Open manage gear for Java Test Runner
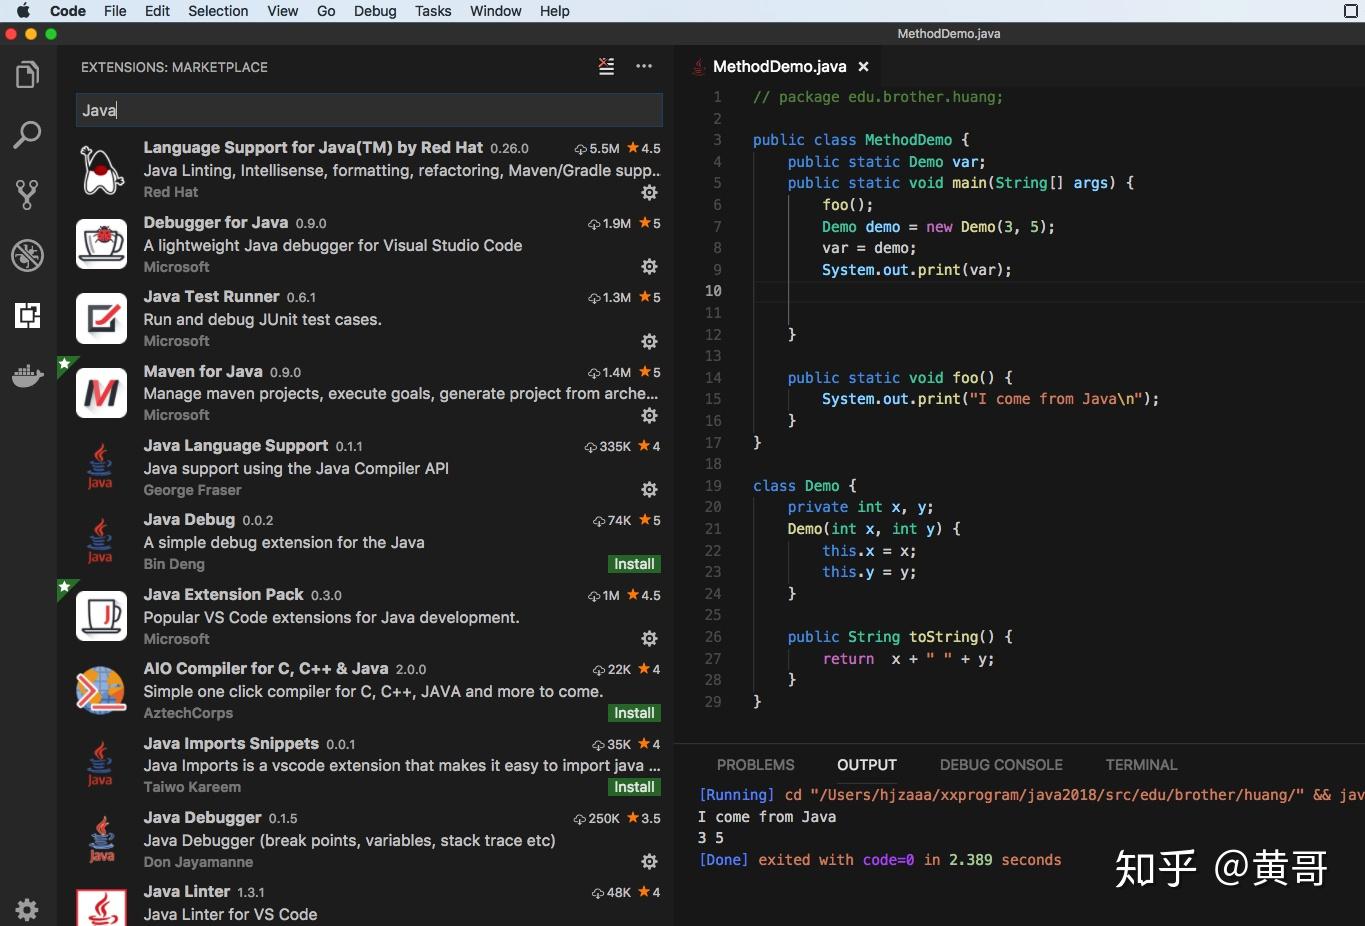1365x926 pixels. pos(650,341)
